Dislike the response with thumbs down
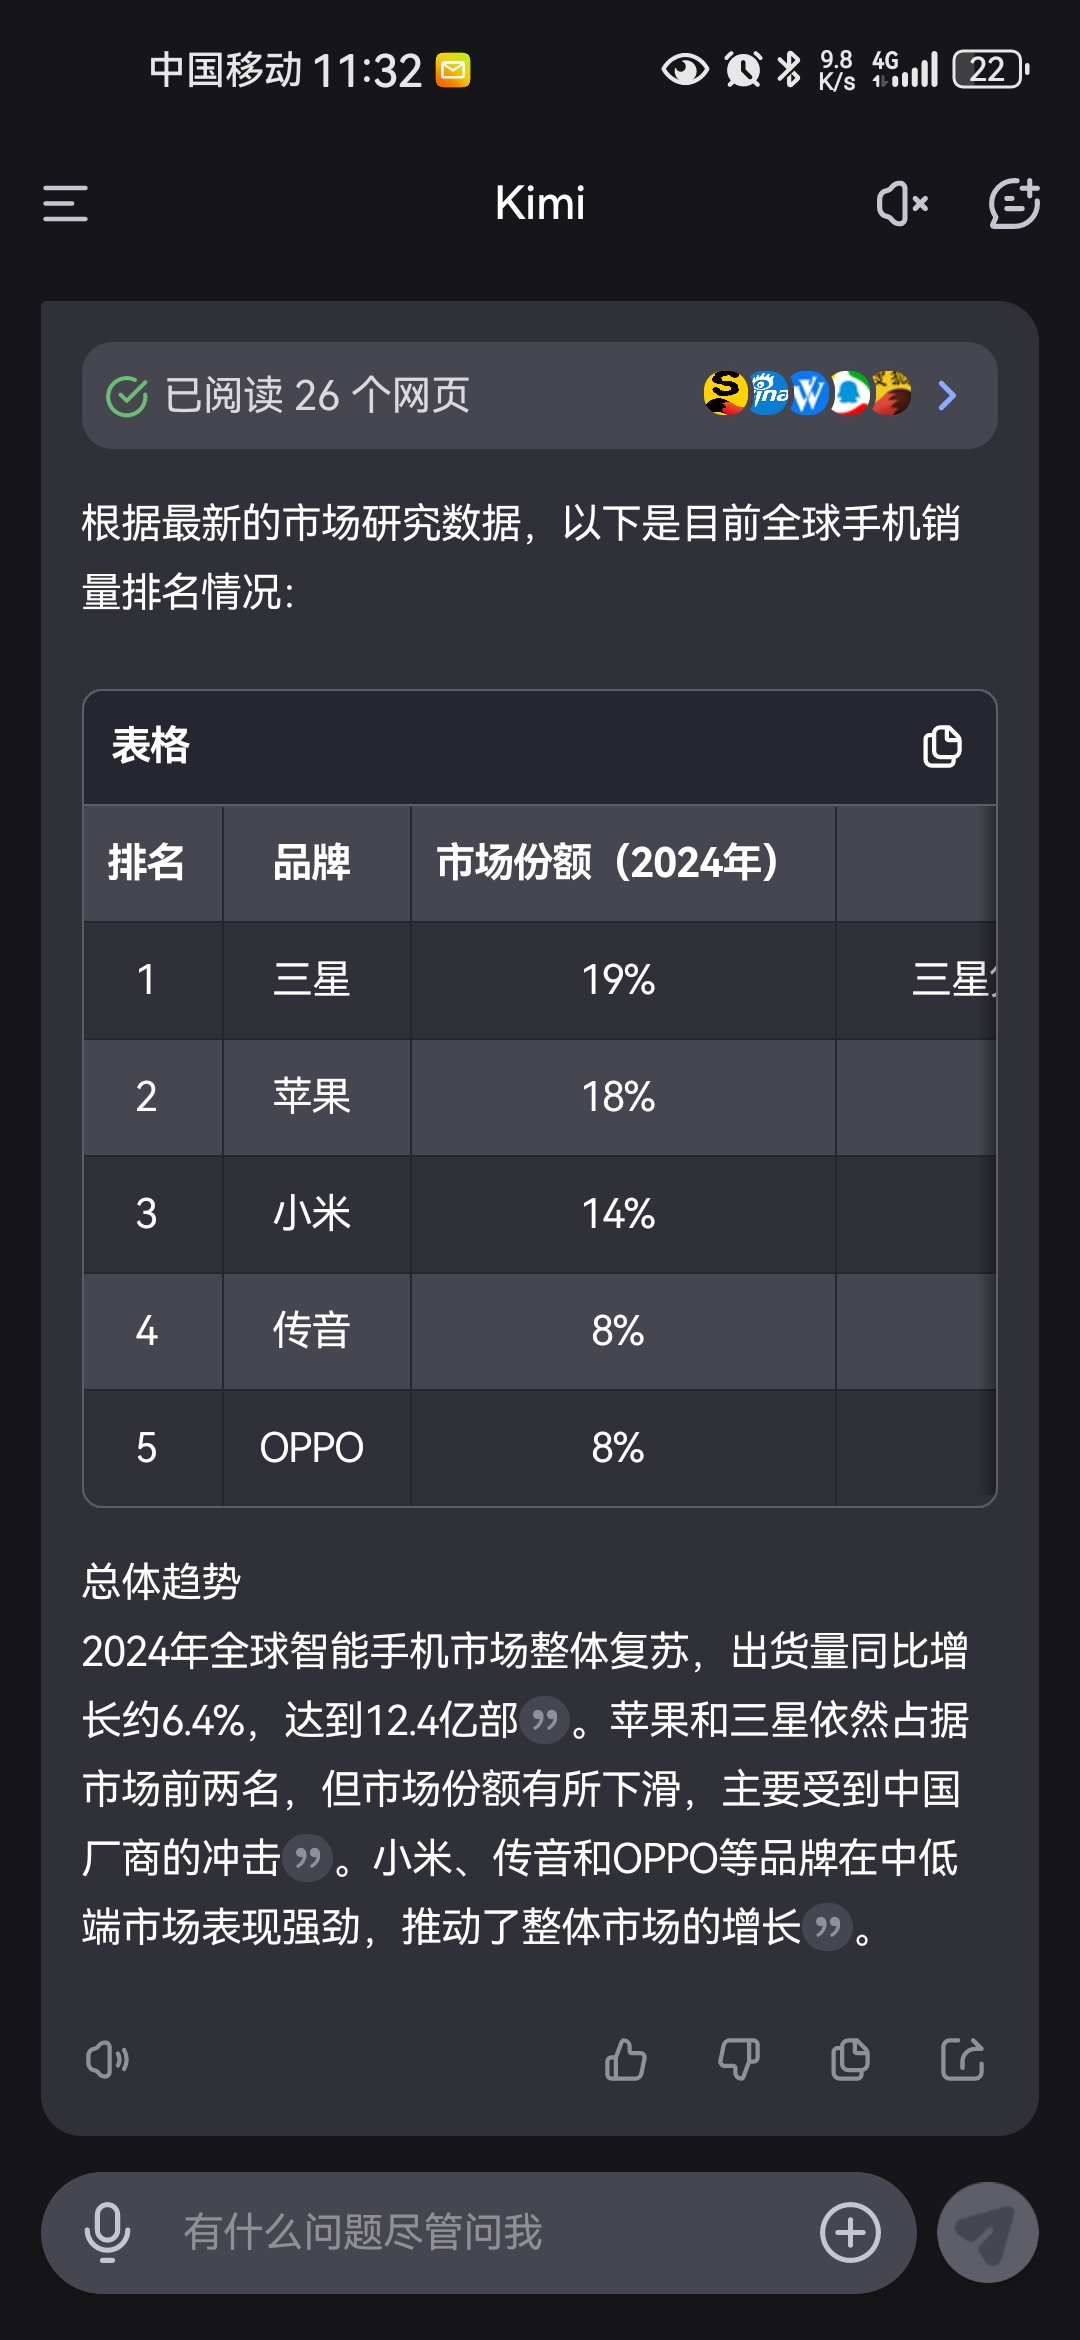Viewport: 1080px width, 2340px height. (x=739, y=2060)
